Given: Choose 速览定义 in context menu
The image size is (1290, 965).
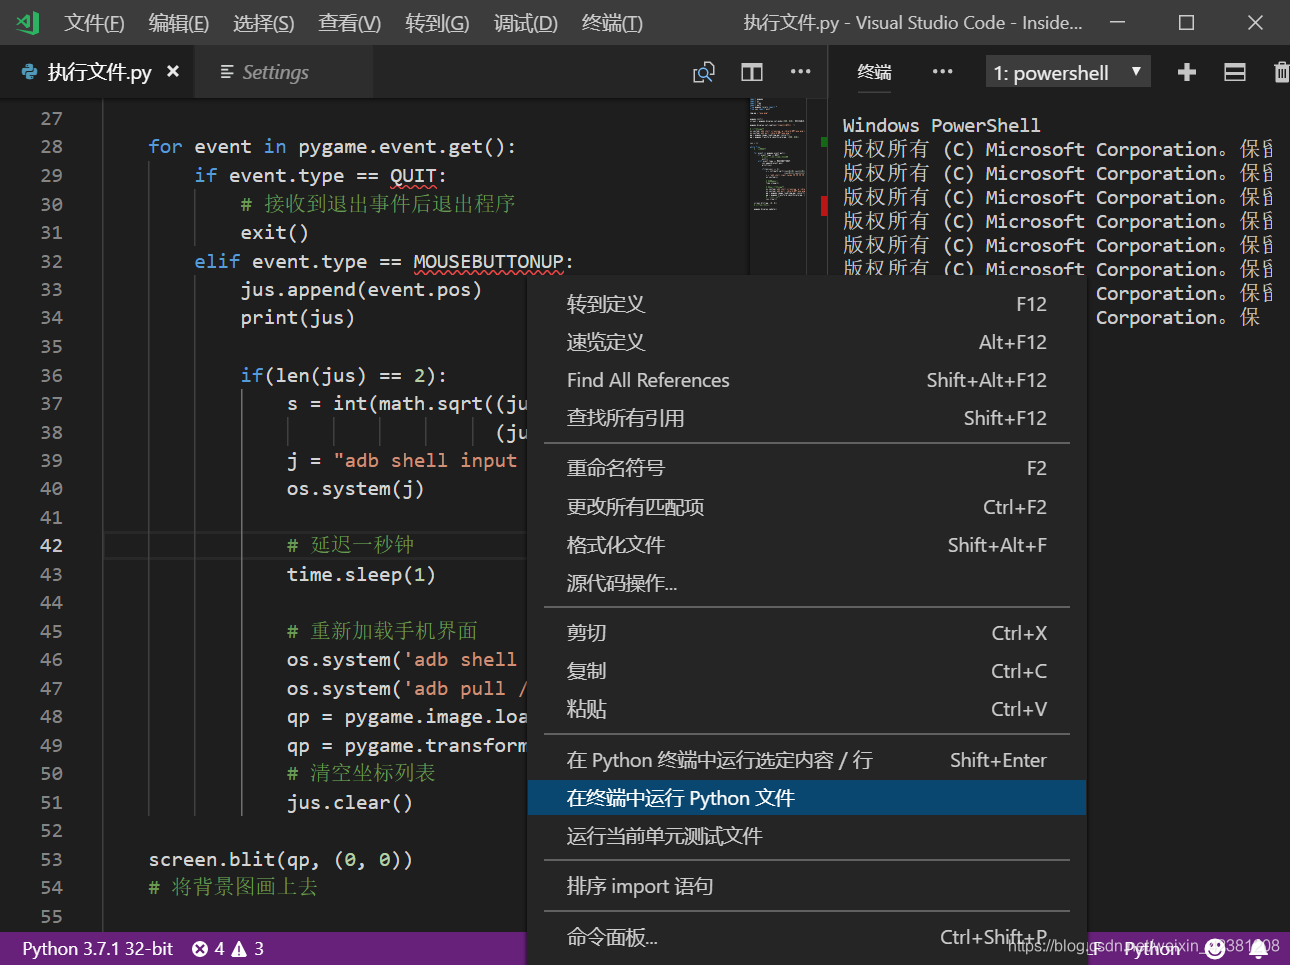Looking at the screenshot, I should (806, 342).
